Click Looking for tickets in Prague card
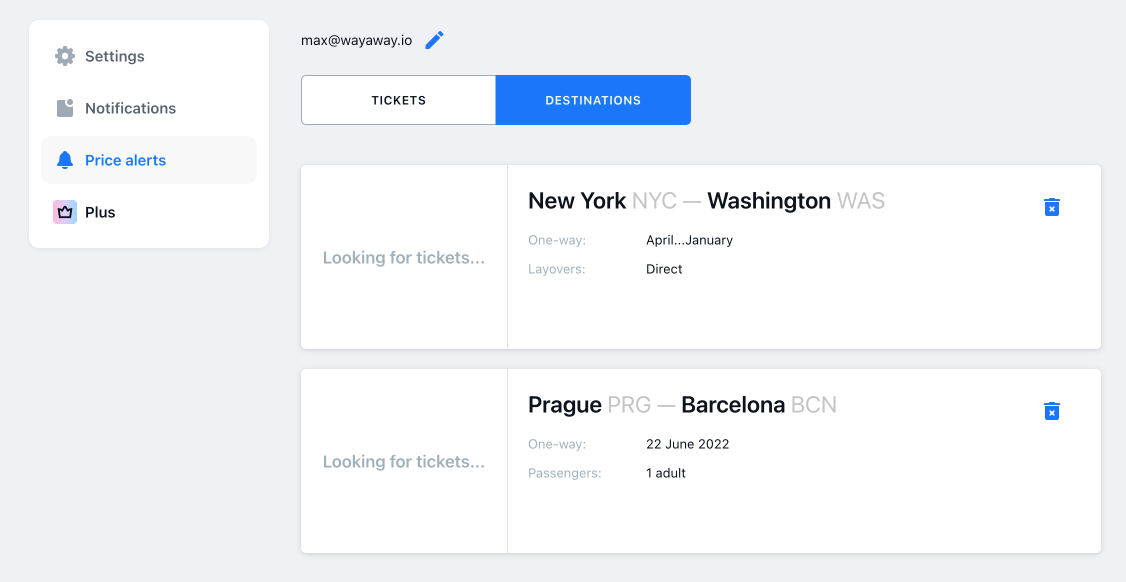1126x582 pixels. tap(404, 462)
